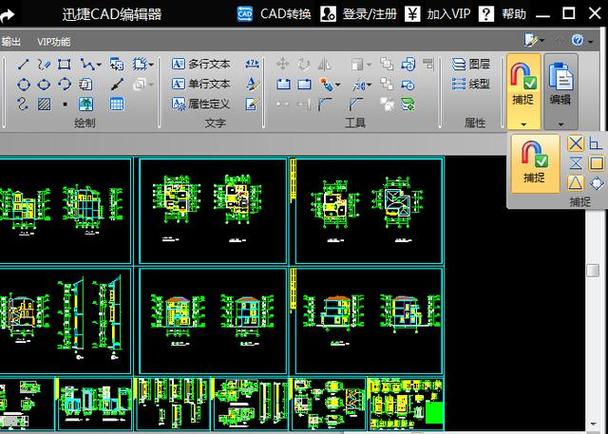This screenshot has height=434, width=608.
Task: Switch to the VIP功能 tab
Action: click(x=53, y=42)
